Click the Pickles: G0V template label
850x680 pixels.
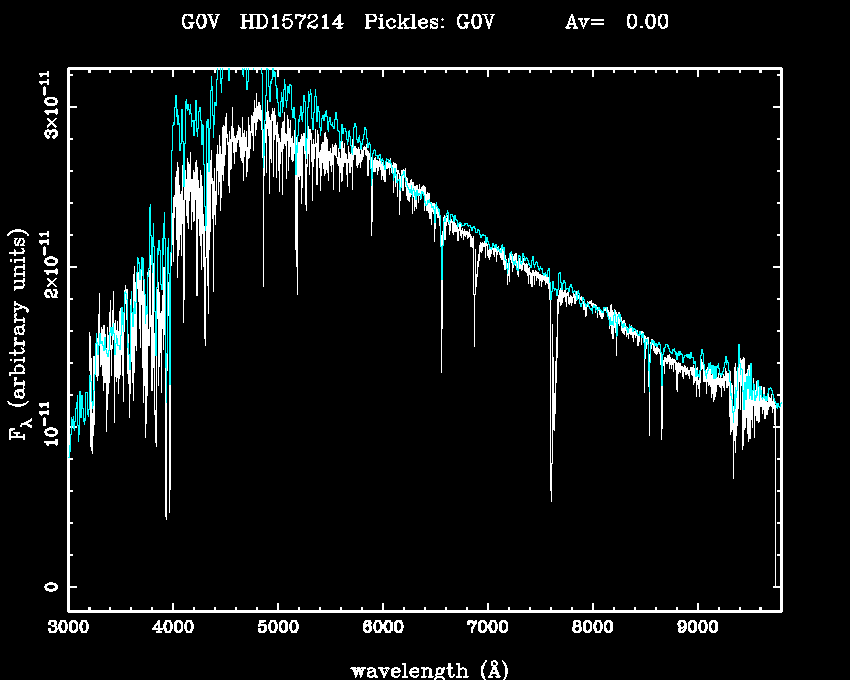[431, 22]
